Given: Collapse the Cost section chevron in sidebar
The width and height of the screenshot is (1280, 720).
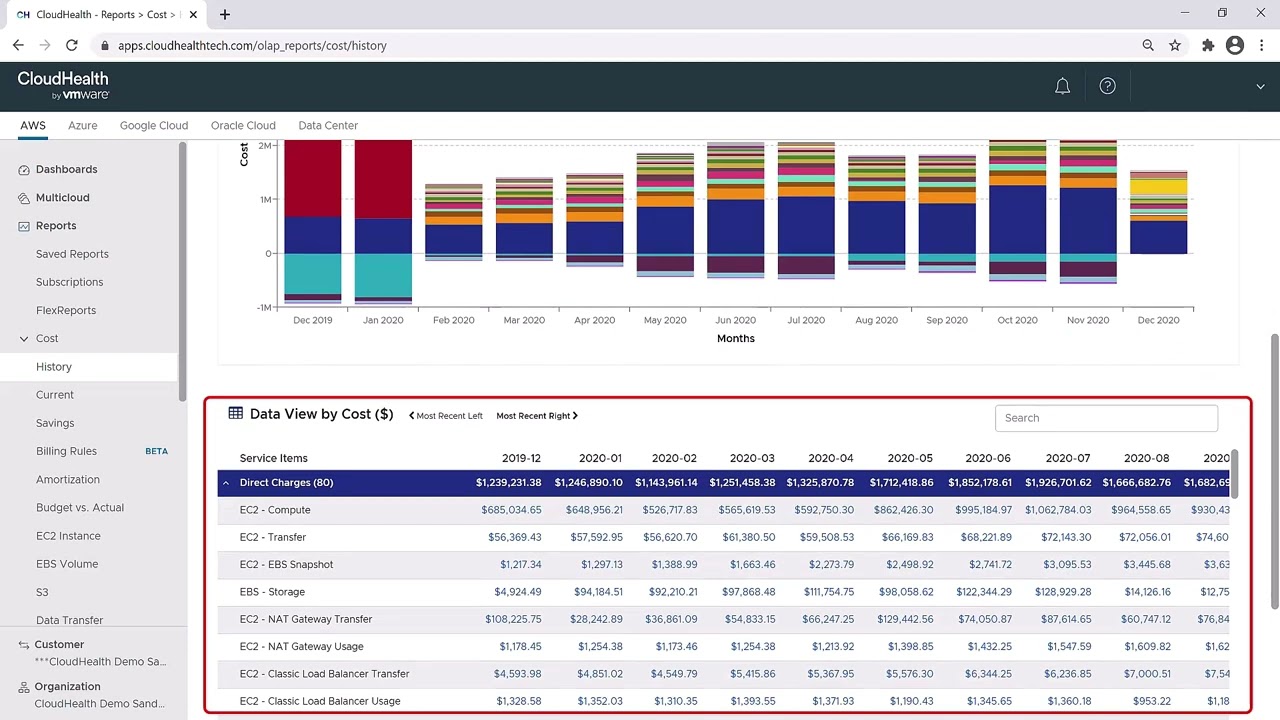Looking at the screenshot, I should (24, 339).
